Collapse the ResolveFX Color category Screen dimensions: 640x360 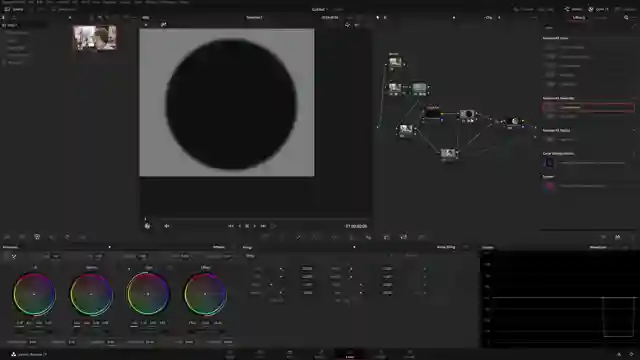pos(556,38)
